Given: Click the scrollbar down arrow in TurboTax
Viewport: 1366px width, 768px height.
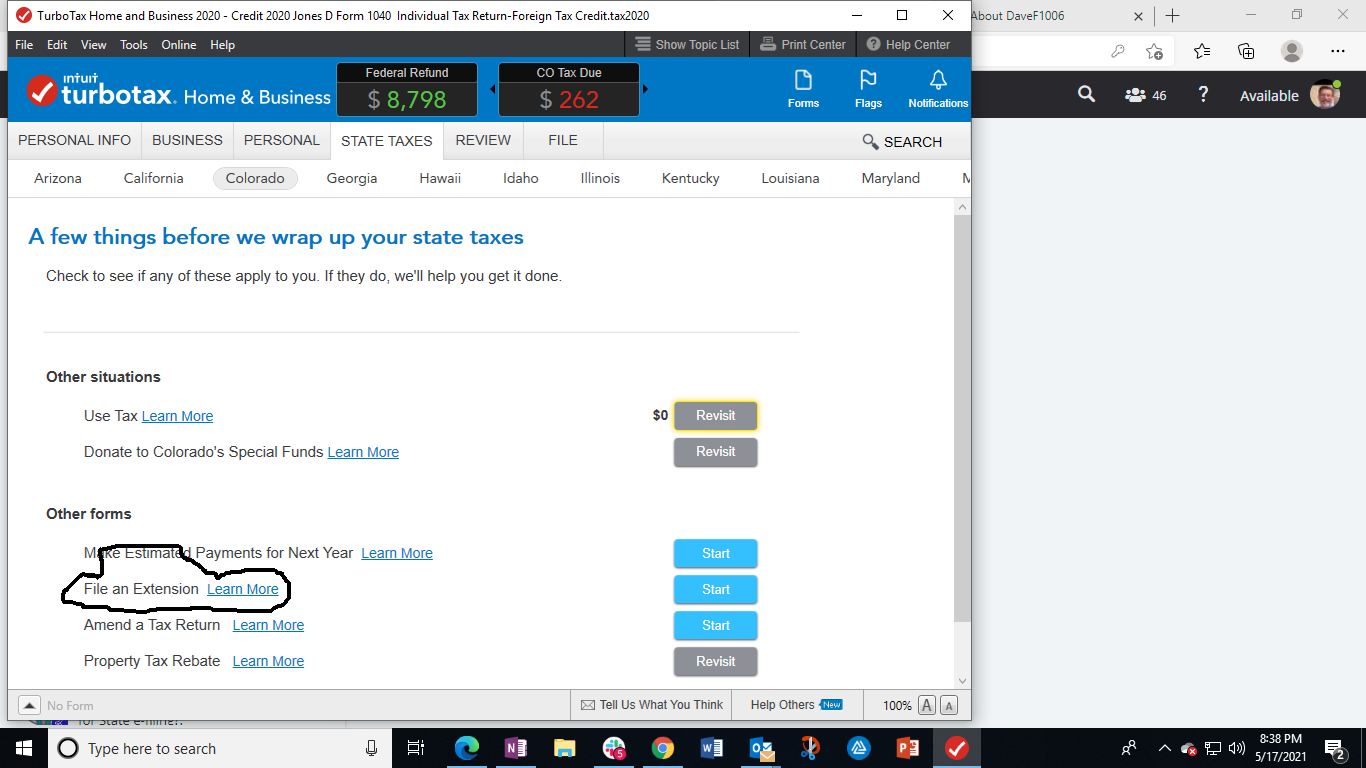Looking at the screenshot, I should point(963,680).
